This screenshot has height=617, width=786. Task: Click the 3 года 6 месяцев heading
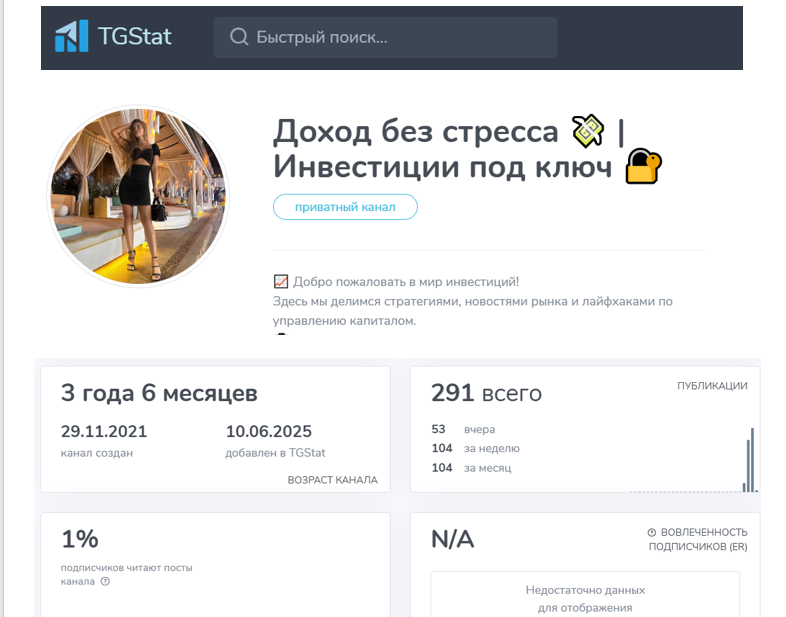click(159, 393)
